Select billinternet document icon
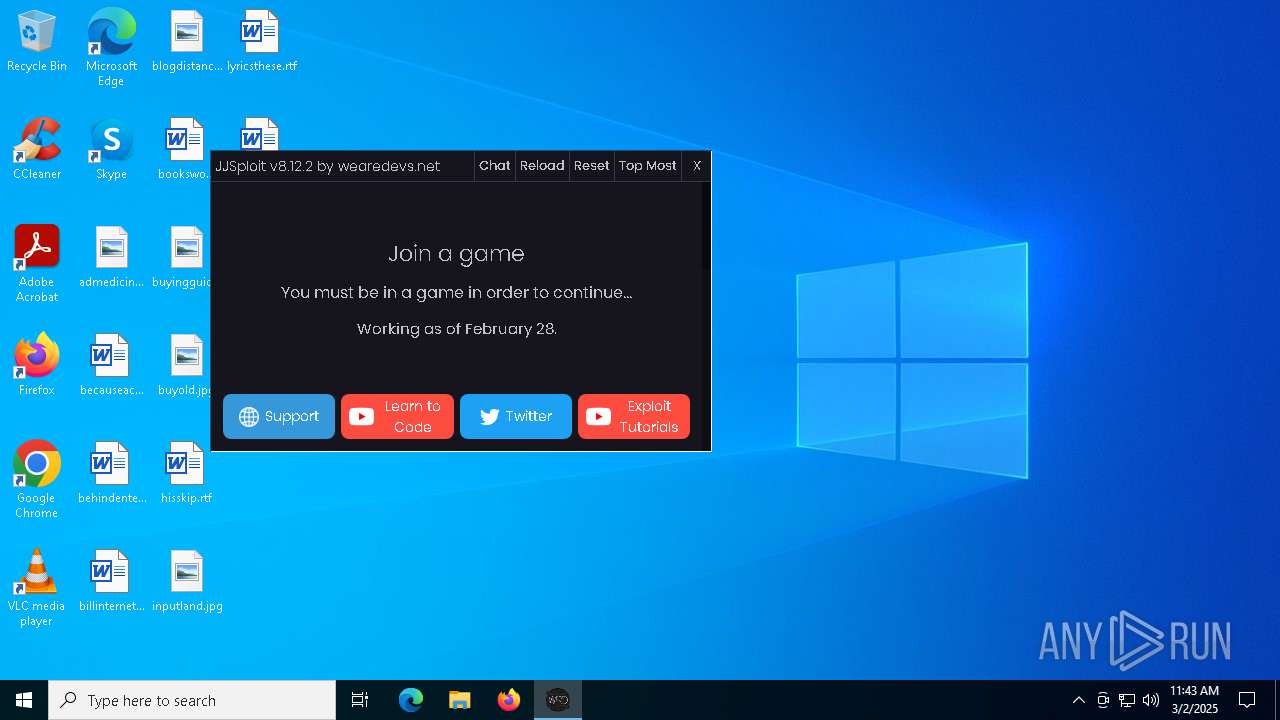 pyautogui.click(x=111, y=581)
